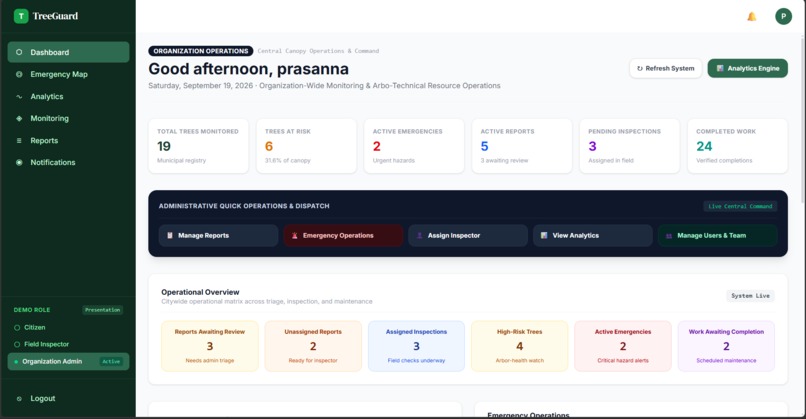Open the Completed Work card
The width and height of the screenshot is (806, 419).
click(x=738, y=146)
